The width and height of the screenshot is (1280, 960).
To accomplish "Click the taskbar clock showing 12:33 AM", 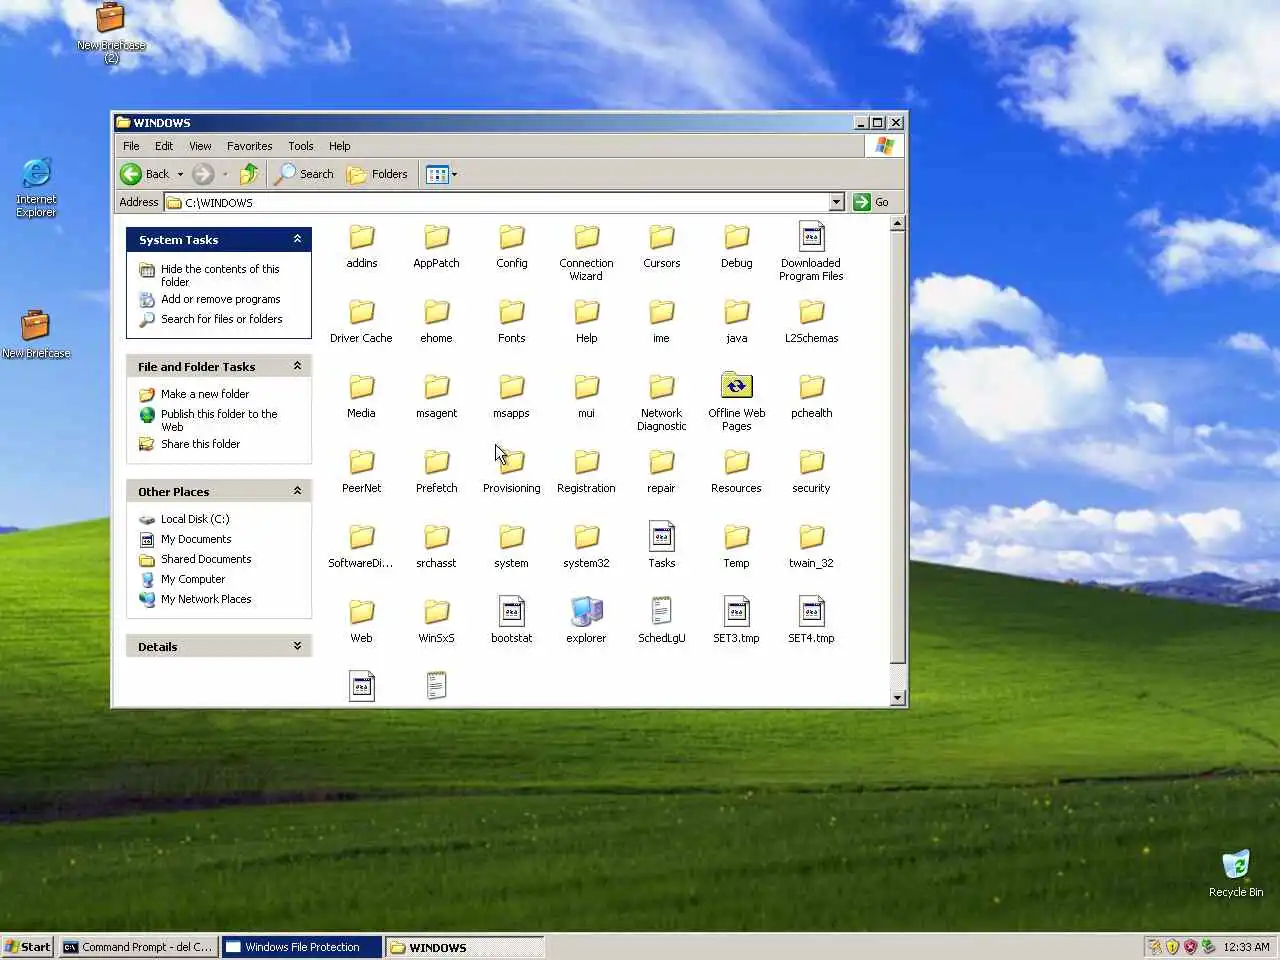I will tap(1247, 947).
